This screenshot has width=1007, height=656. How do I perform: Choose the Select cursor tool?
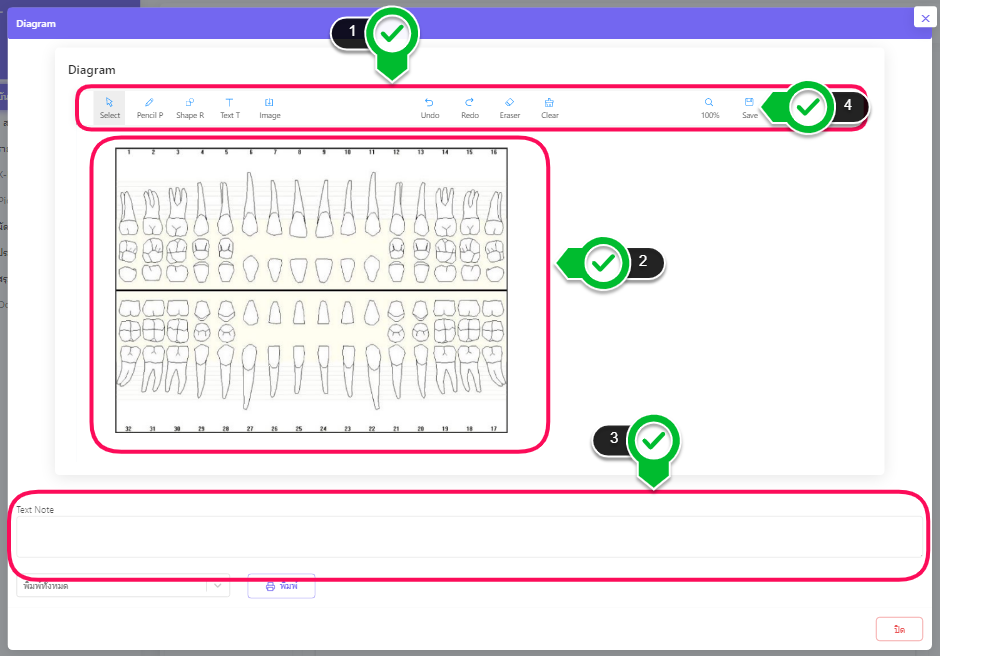click(110, 107)
